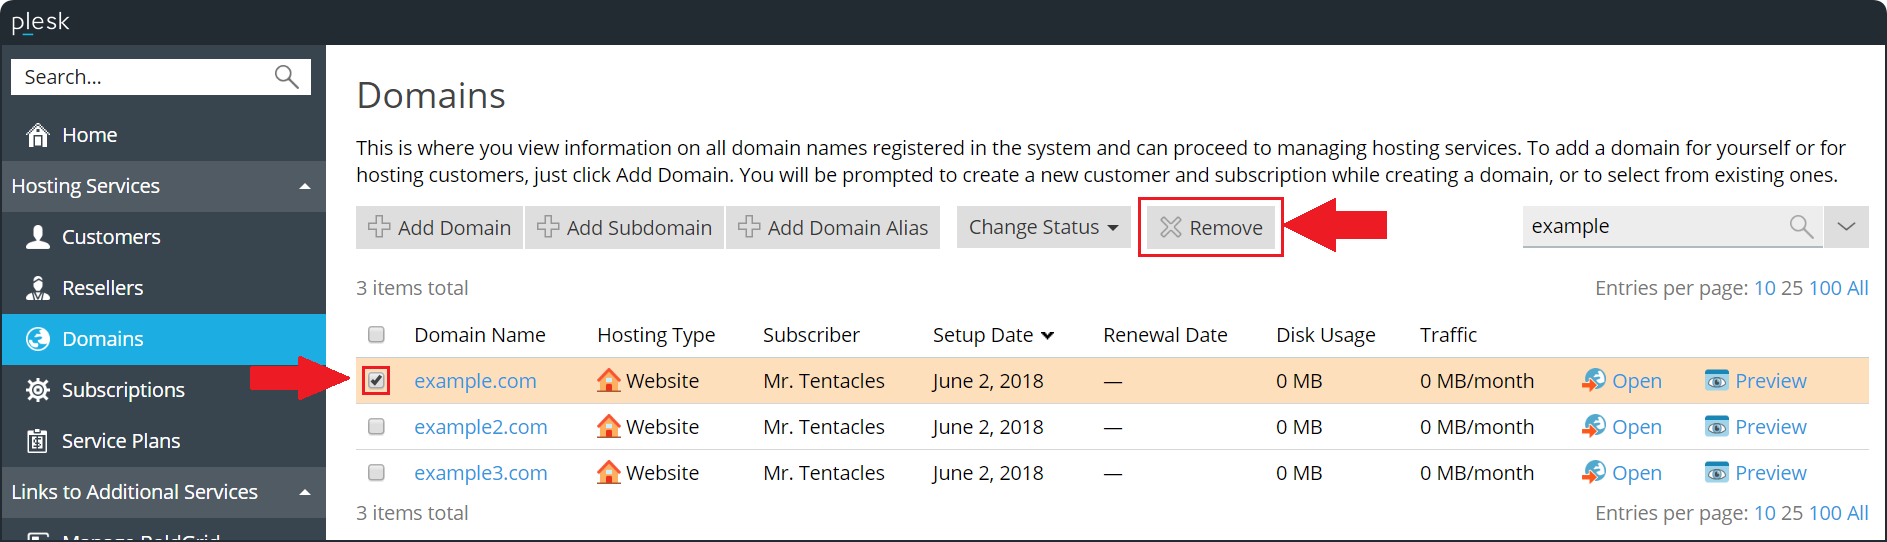Uncheck the example.com checkbox
Viewport: 1887px width, 542px height.
376,381
